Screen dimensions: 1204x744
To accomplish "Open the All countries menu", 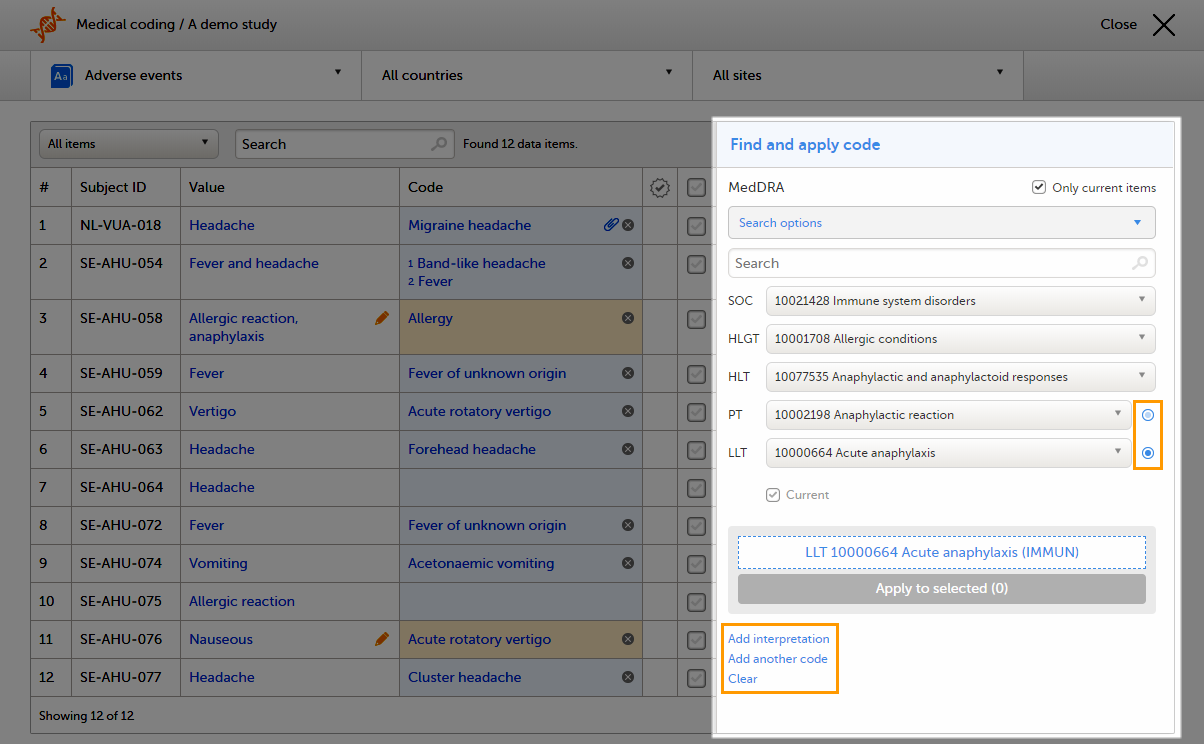I will [526, 75].
